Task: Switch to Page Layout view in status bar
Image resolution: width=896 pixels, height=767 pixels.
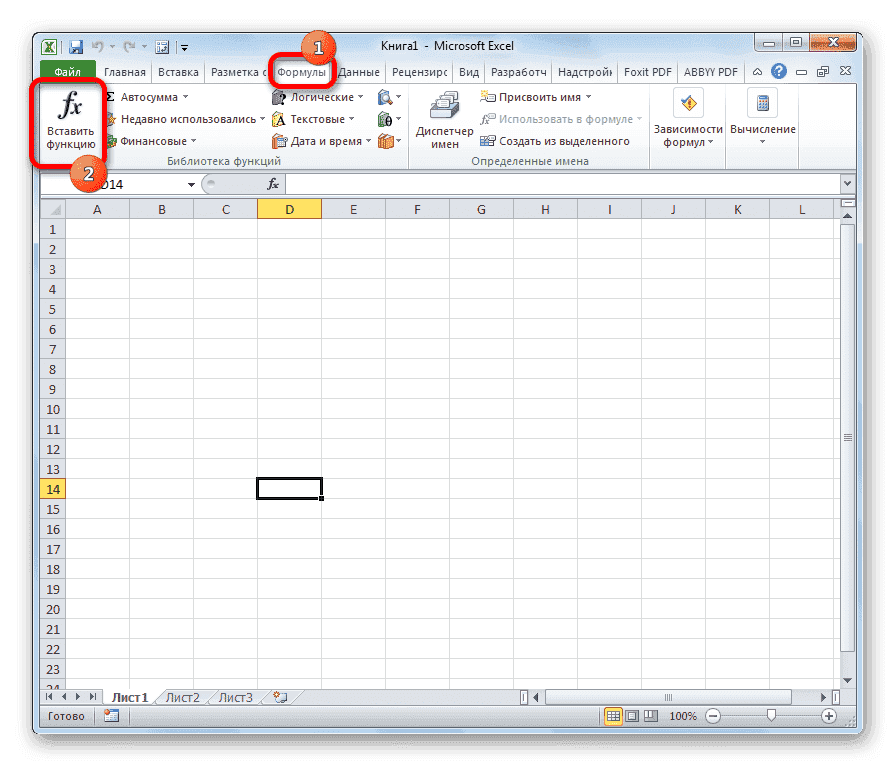Action: (634, 716)
